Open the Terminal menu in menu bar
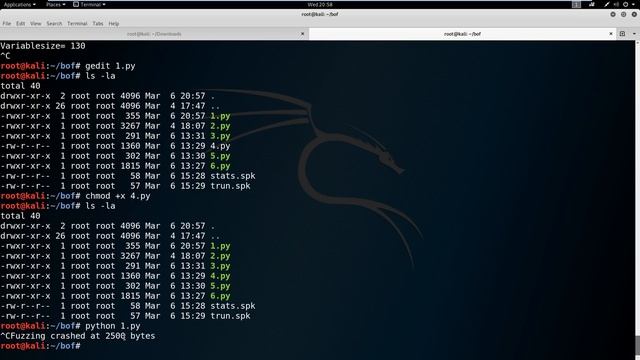640x360 pixels. coord(77,24)
